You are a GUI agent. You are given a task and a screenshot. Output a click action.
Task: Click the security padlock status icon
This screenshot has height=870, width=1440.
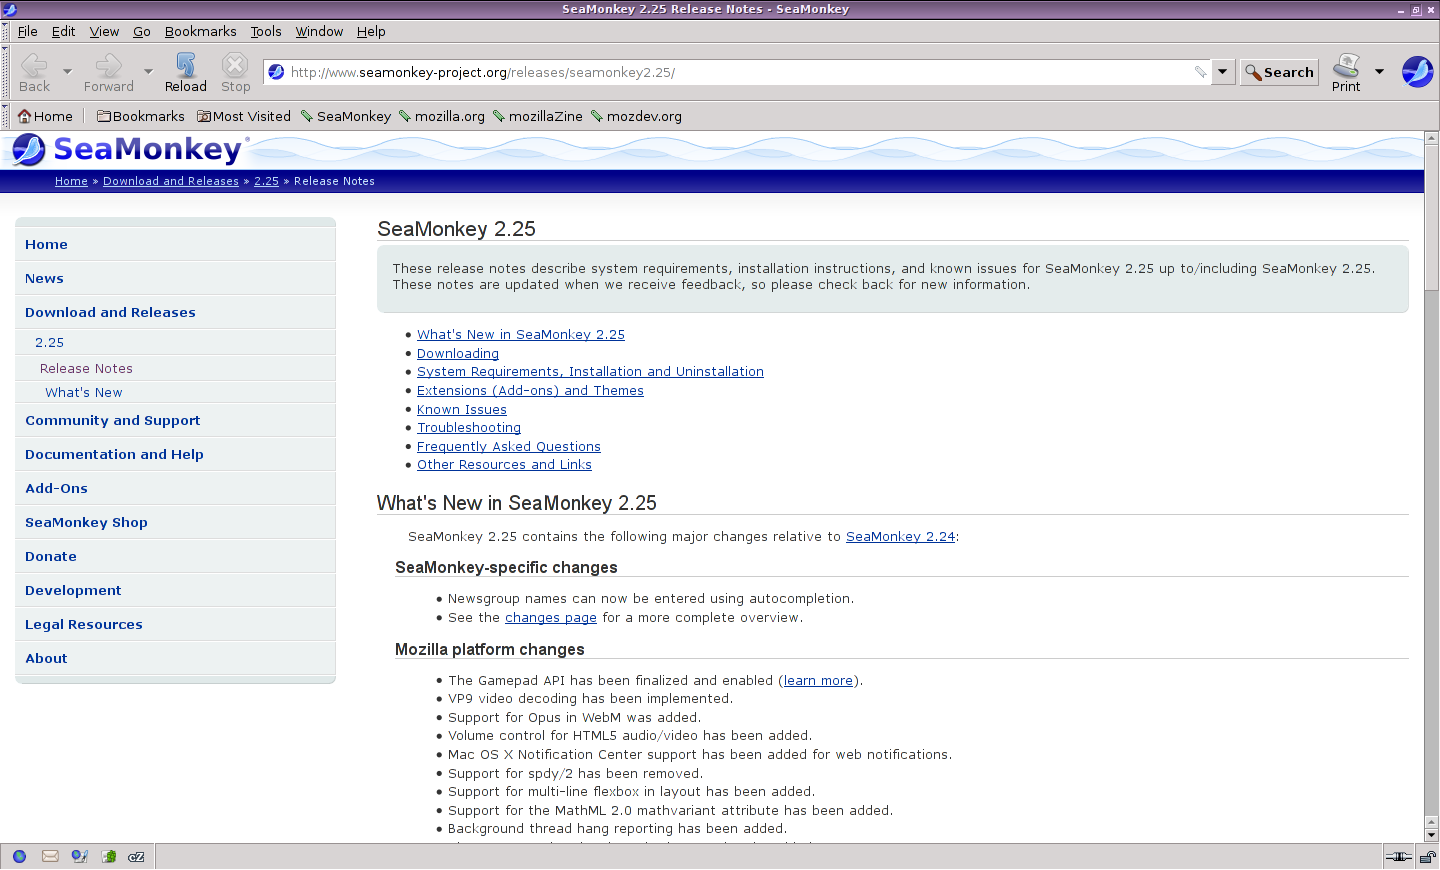pyautogui.click(x=1427, y=857)
